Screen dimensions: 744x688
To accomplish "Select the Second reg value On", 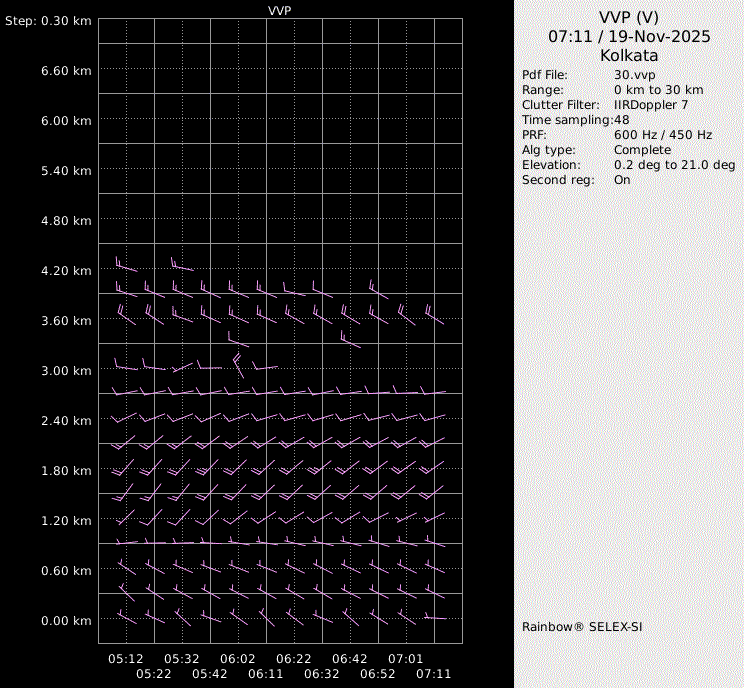I will pos(622,180).
